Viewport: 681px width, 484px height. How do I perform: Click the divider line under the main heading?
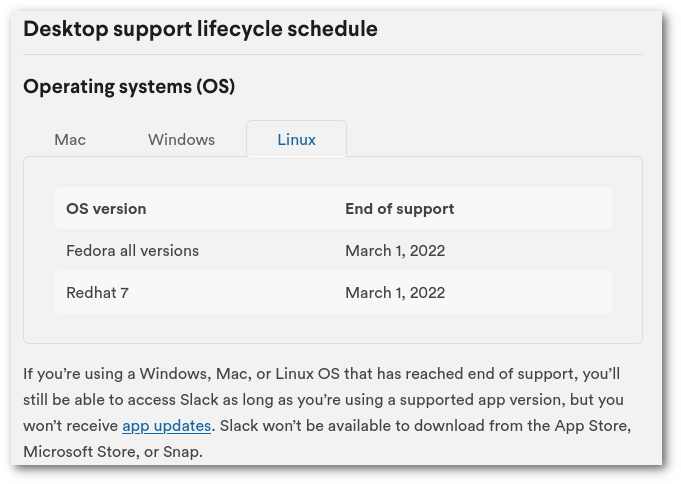coord(333,55)
